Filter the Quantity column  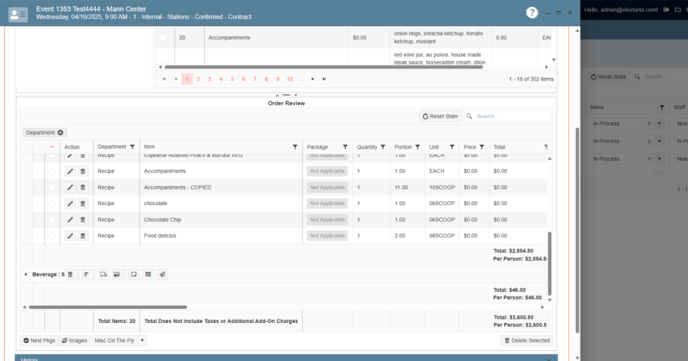[383, 147]
